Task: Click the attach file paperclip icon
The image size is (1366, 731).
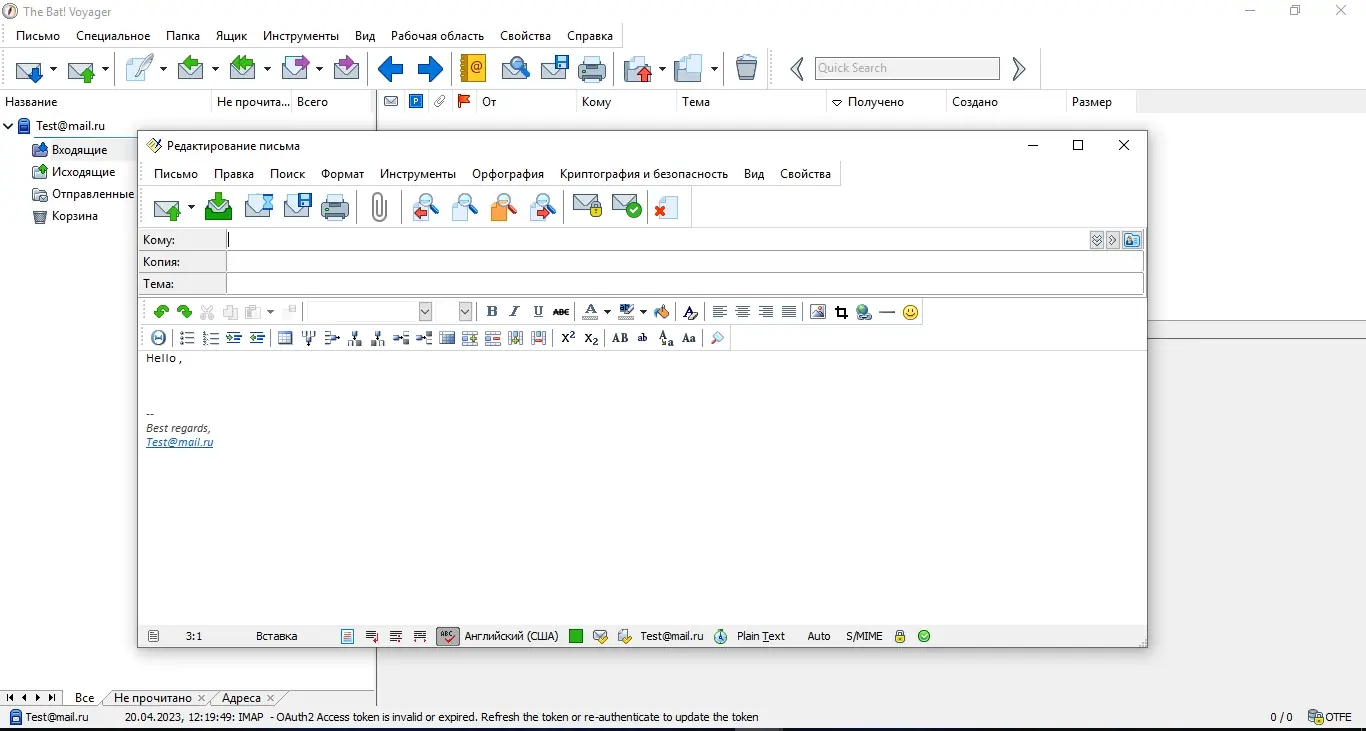Action: tap(379, 207)
